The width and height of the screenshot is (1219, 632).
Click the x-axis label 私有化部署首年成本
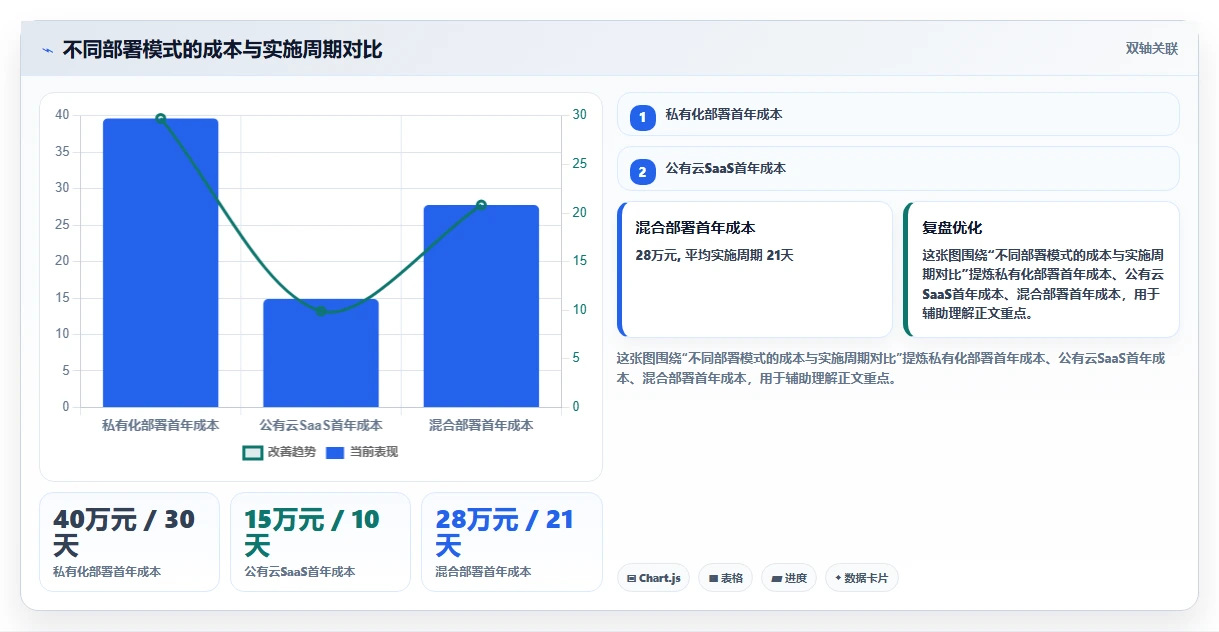click(x=160, y=425)
